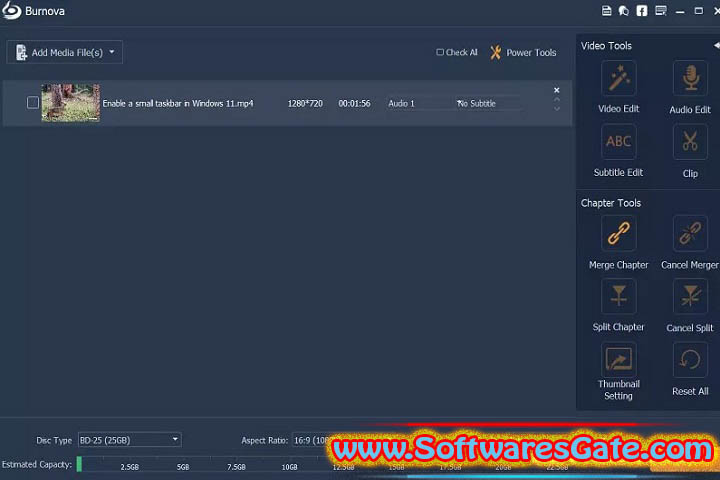
Task: Click Add Media File(s) button
Action: [65, 52]
